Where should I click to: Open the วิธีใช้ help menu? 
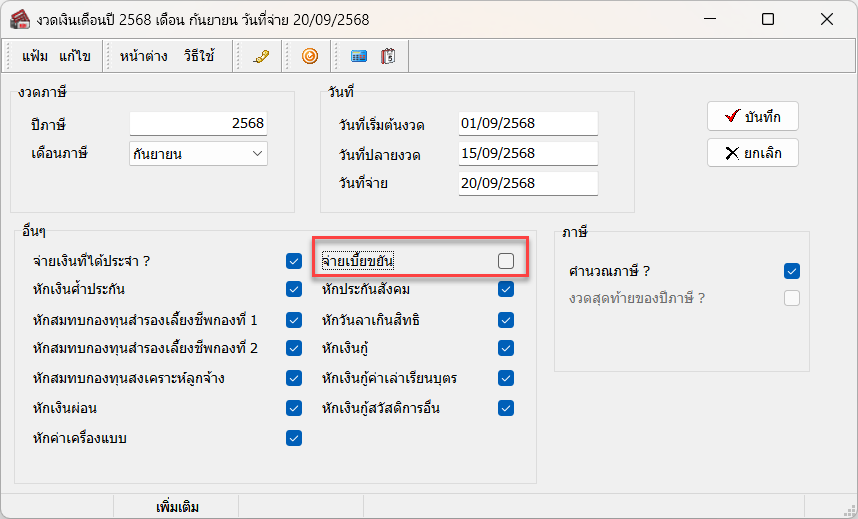(199, 57)
